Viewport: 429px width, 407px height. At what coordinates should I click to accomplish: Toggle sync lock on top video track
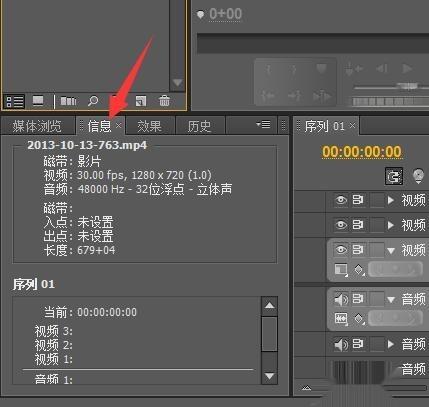tap(358, 200)
